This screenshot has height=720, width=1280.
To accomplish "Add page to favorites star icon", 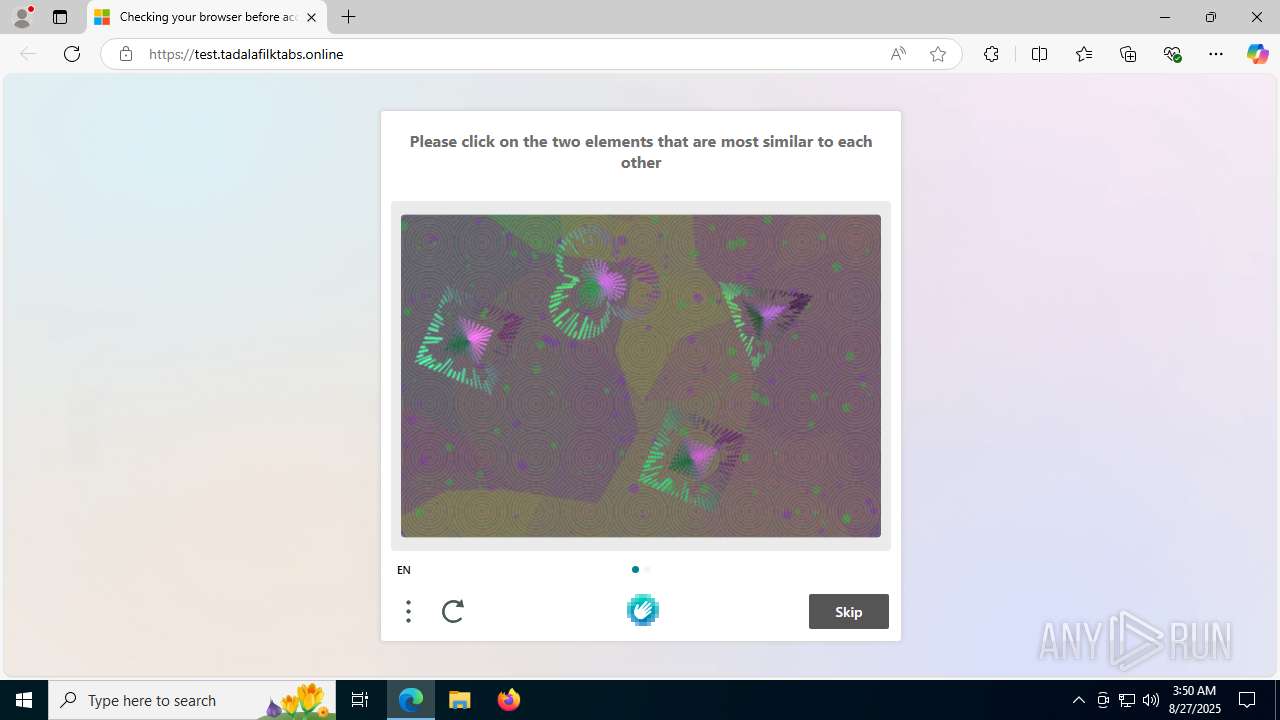I will tap(938, 54).
